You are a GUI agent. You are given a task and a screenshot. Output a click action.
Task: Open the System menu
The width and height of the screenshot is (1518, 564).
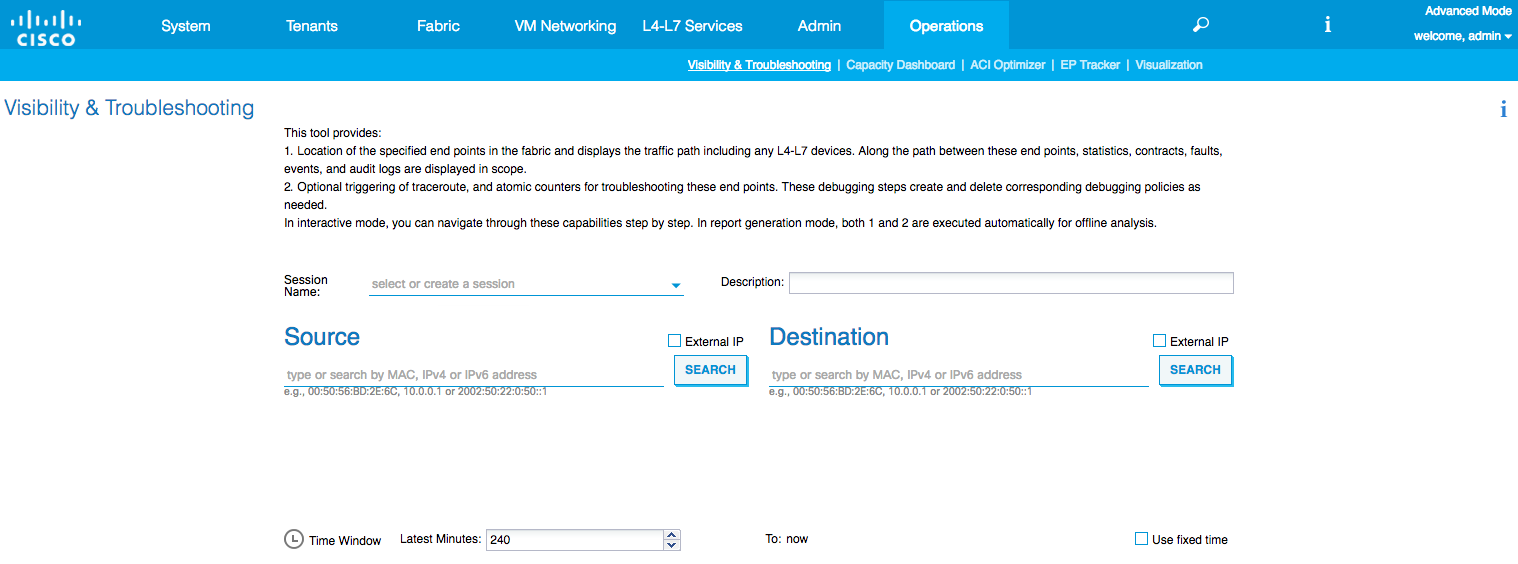click(x=186, y=26)
